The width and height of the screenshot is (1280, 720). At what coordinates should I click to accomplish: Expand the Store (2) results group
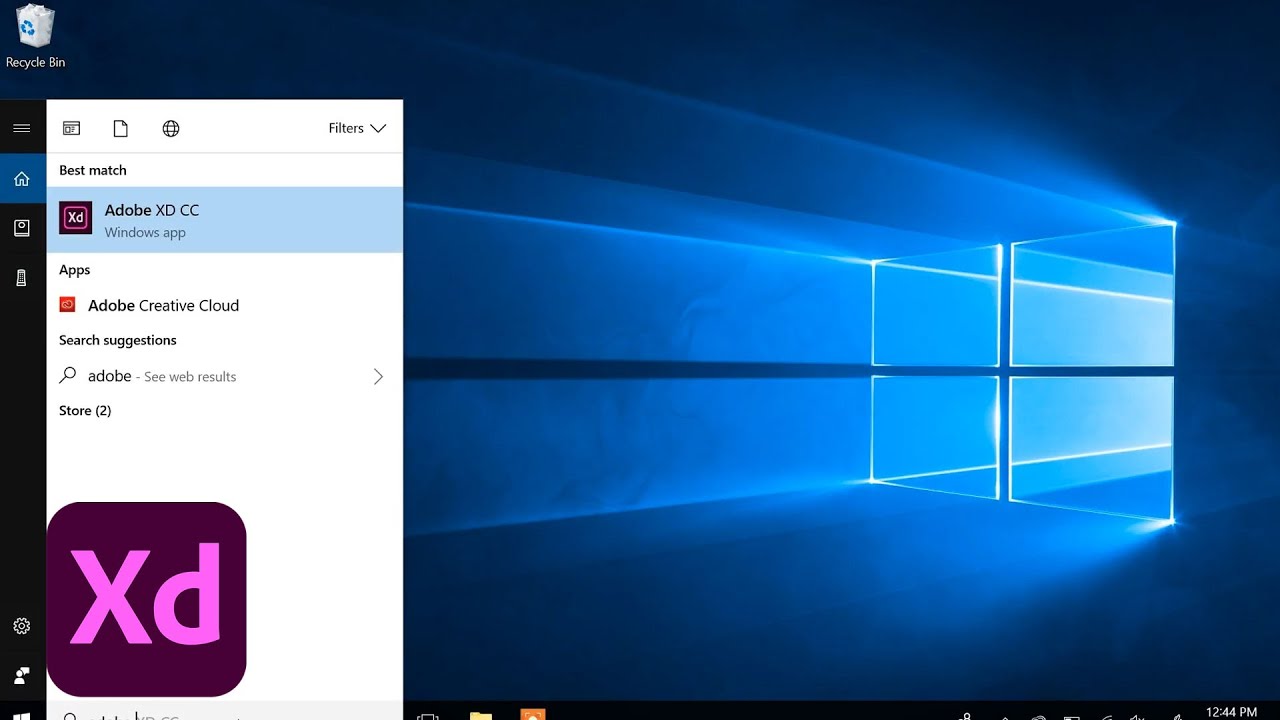click(85, 411)
